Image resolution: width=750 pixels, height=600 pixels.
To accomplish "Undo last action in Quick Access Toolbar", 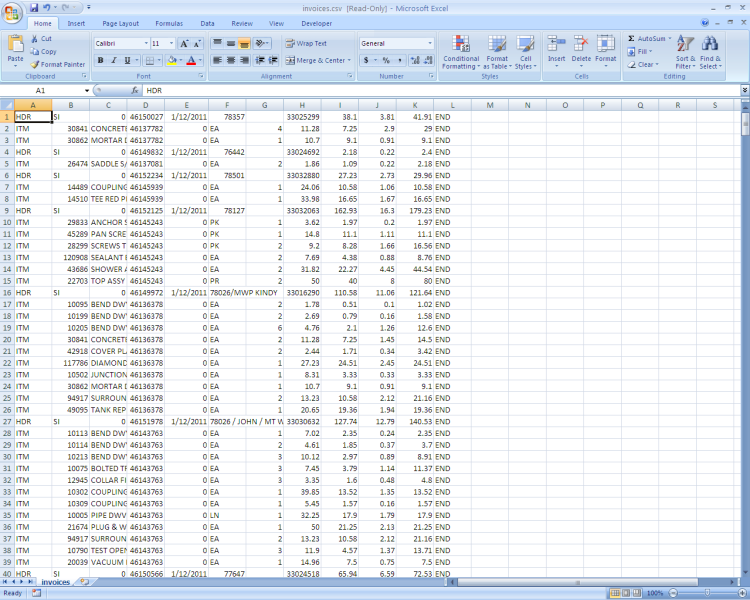I will [46, 8].
